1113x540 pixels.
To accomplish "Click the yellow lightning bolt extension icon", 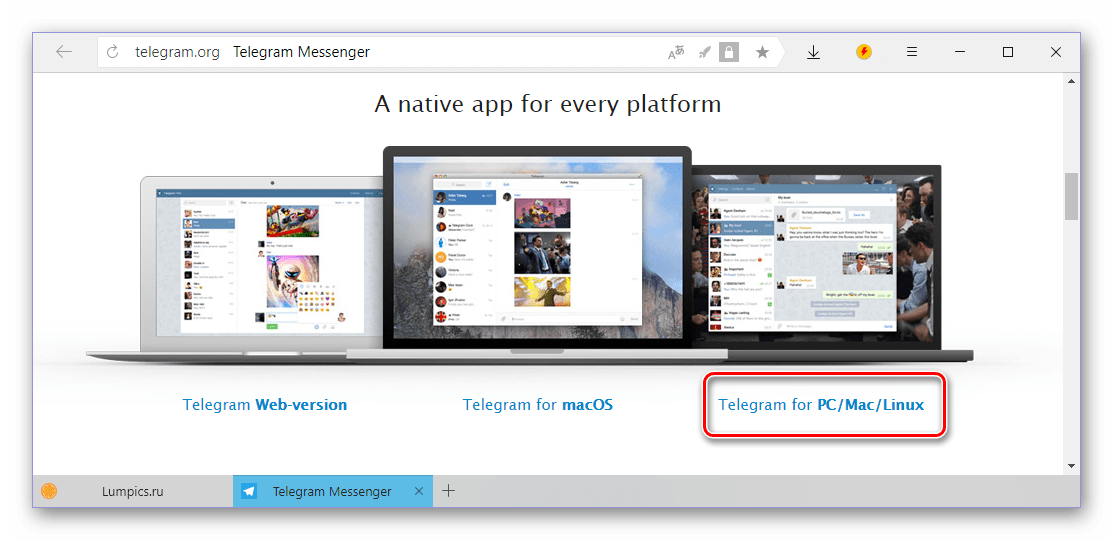I will (864, 52).
